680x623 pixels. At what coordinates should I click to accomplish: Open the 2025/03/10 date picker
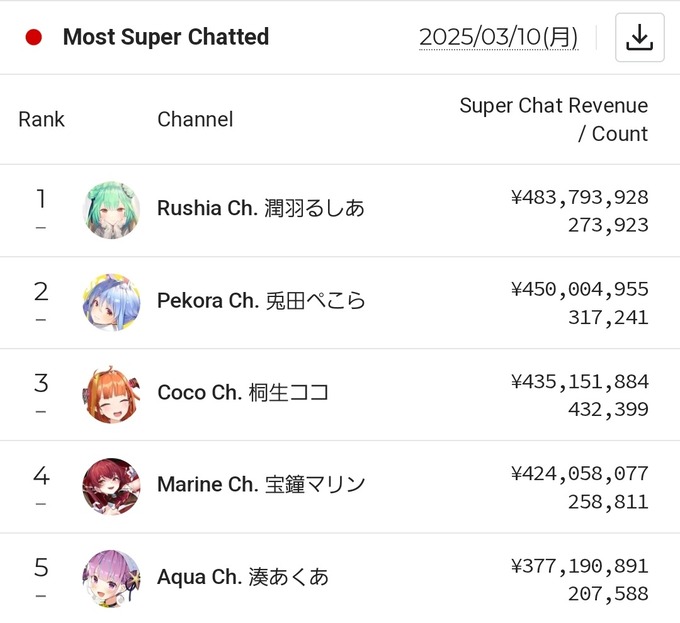coord(498,38)
